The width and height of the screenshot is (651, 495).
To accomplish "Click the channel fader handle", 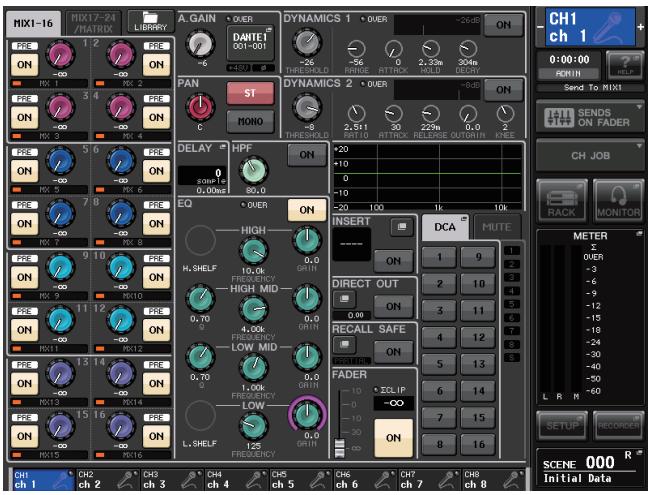I will 340,447.
